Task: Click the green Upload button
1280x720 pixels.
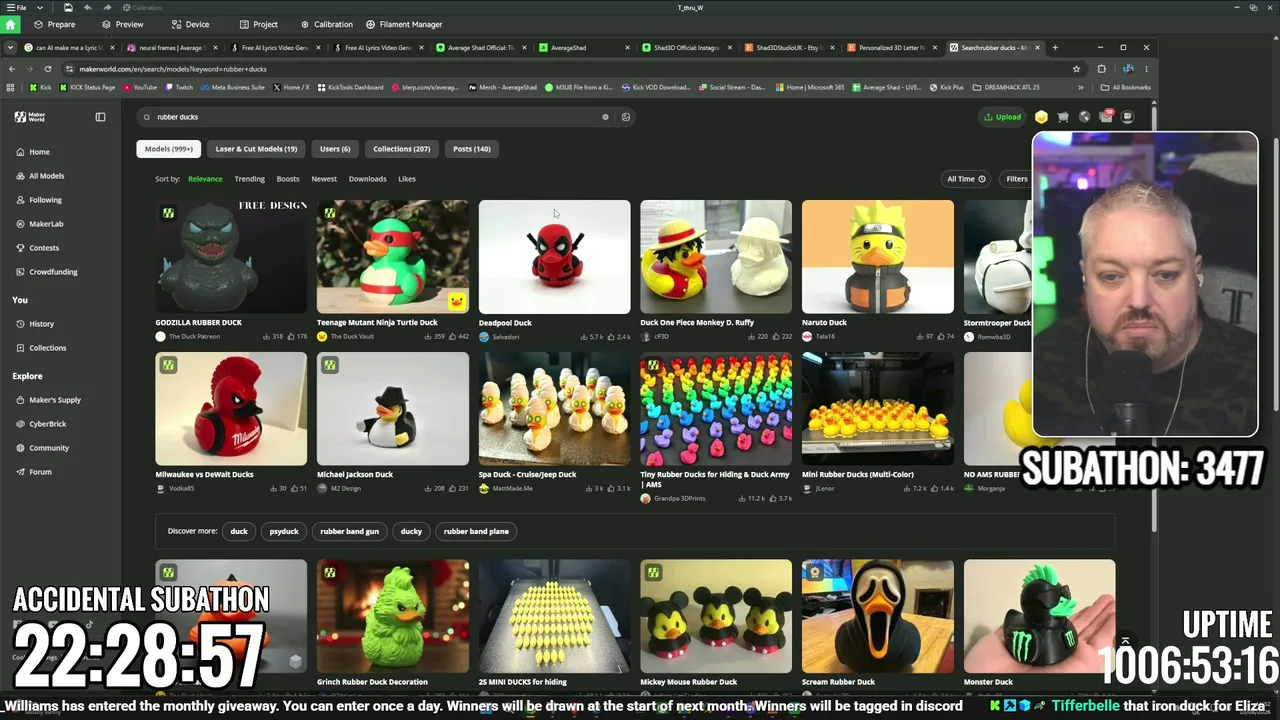Action: coord(1003,117)
